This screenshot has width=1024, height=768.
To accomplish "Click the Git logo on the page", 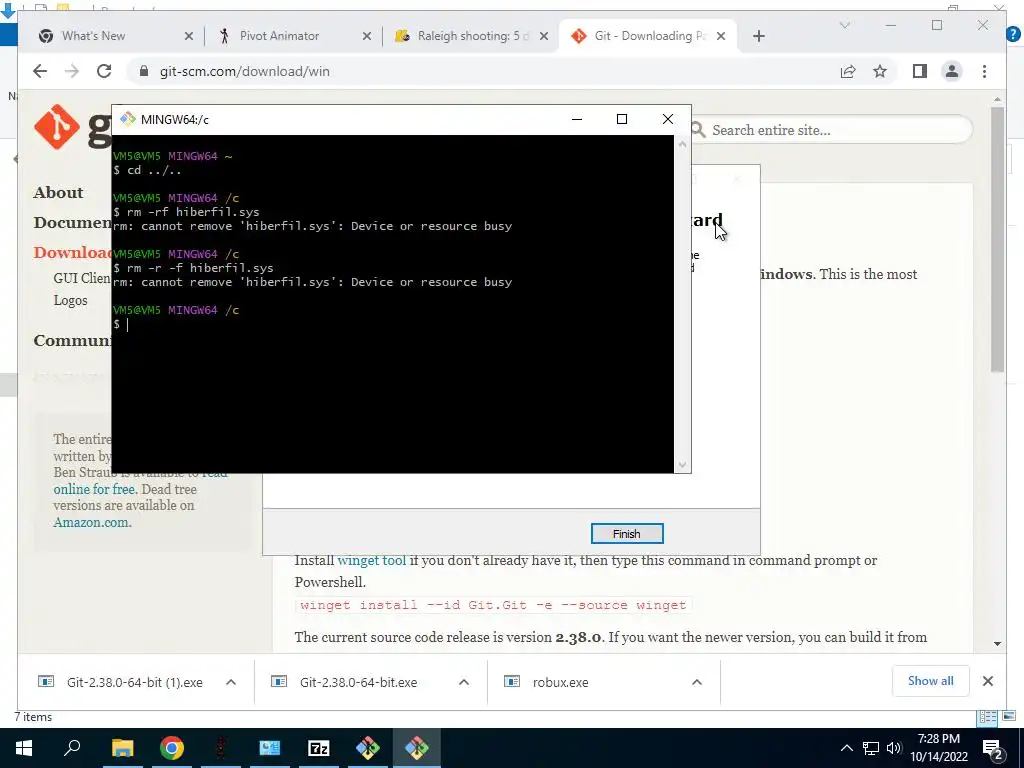I will pos(57,126).
